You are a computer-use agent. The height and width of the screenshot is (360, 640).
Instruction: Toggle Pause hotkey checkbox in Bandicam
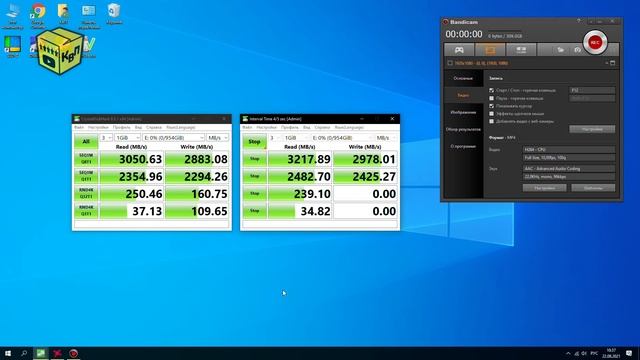491,98
